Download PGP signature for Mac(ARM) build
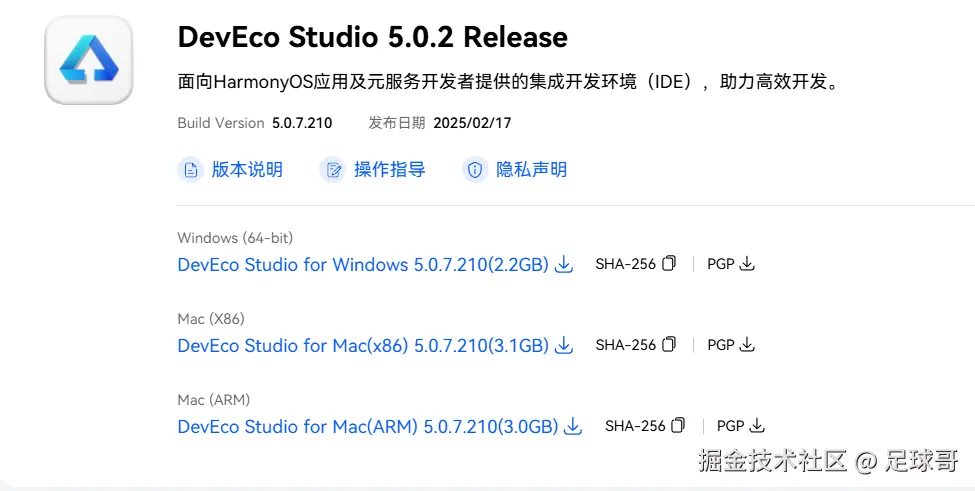975x491 pixels. [757, 425]
